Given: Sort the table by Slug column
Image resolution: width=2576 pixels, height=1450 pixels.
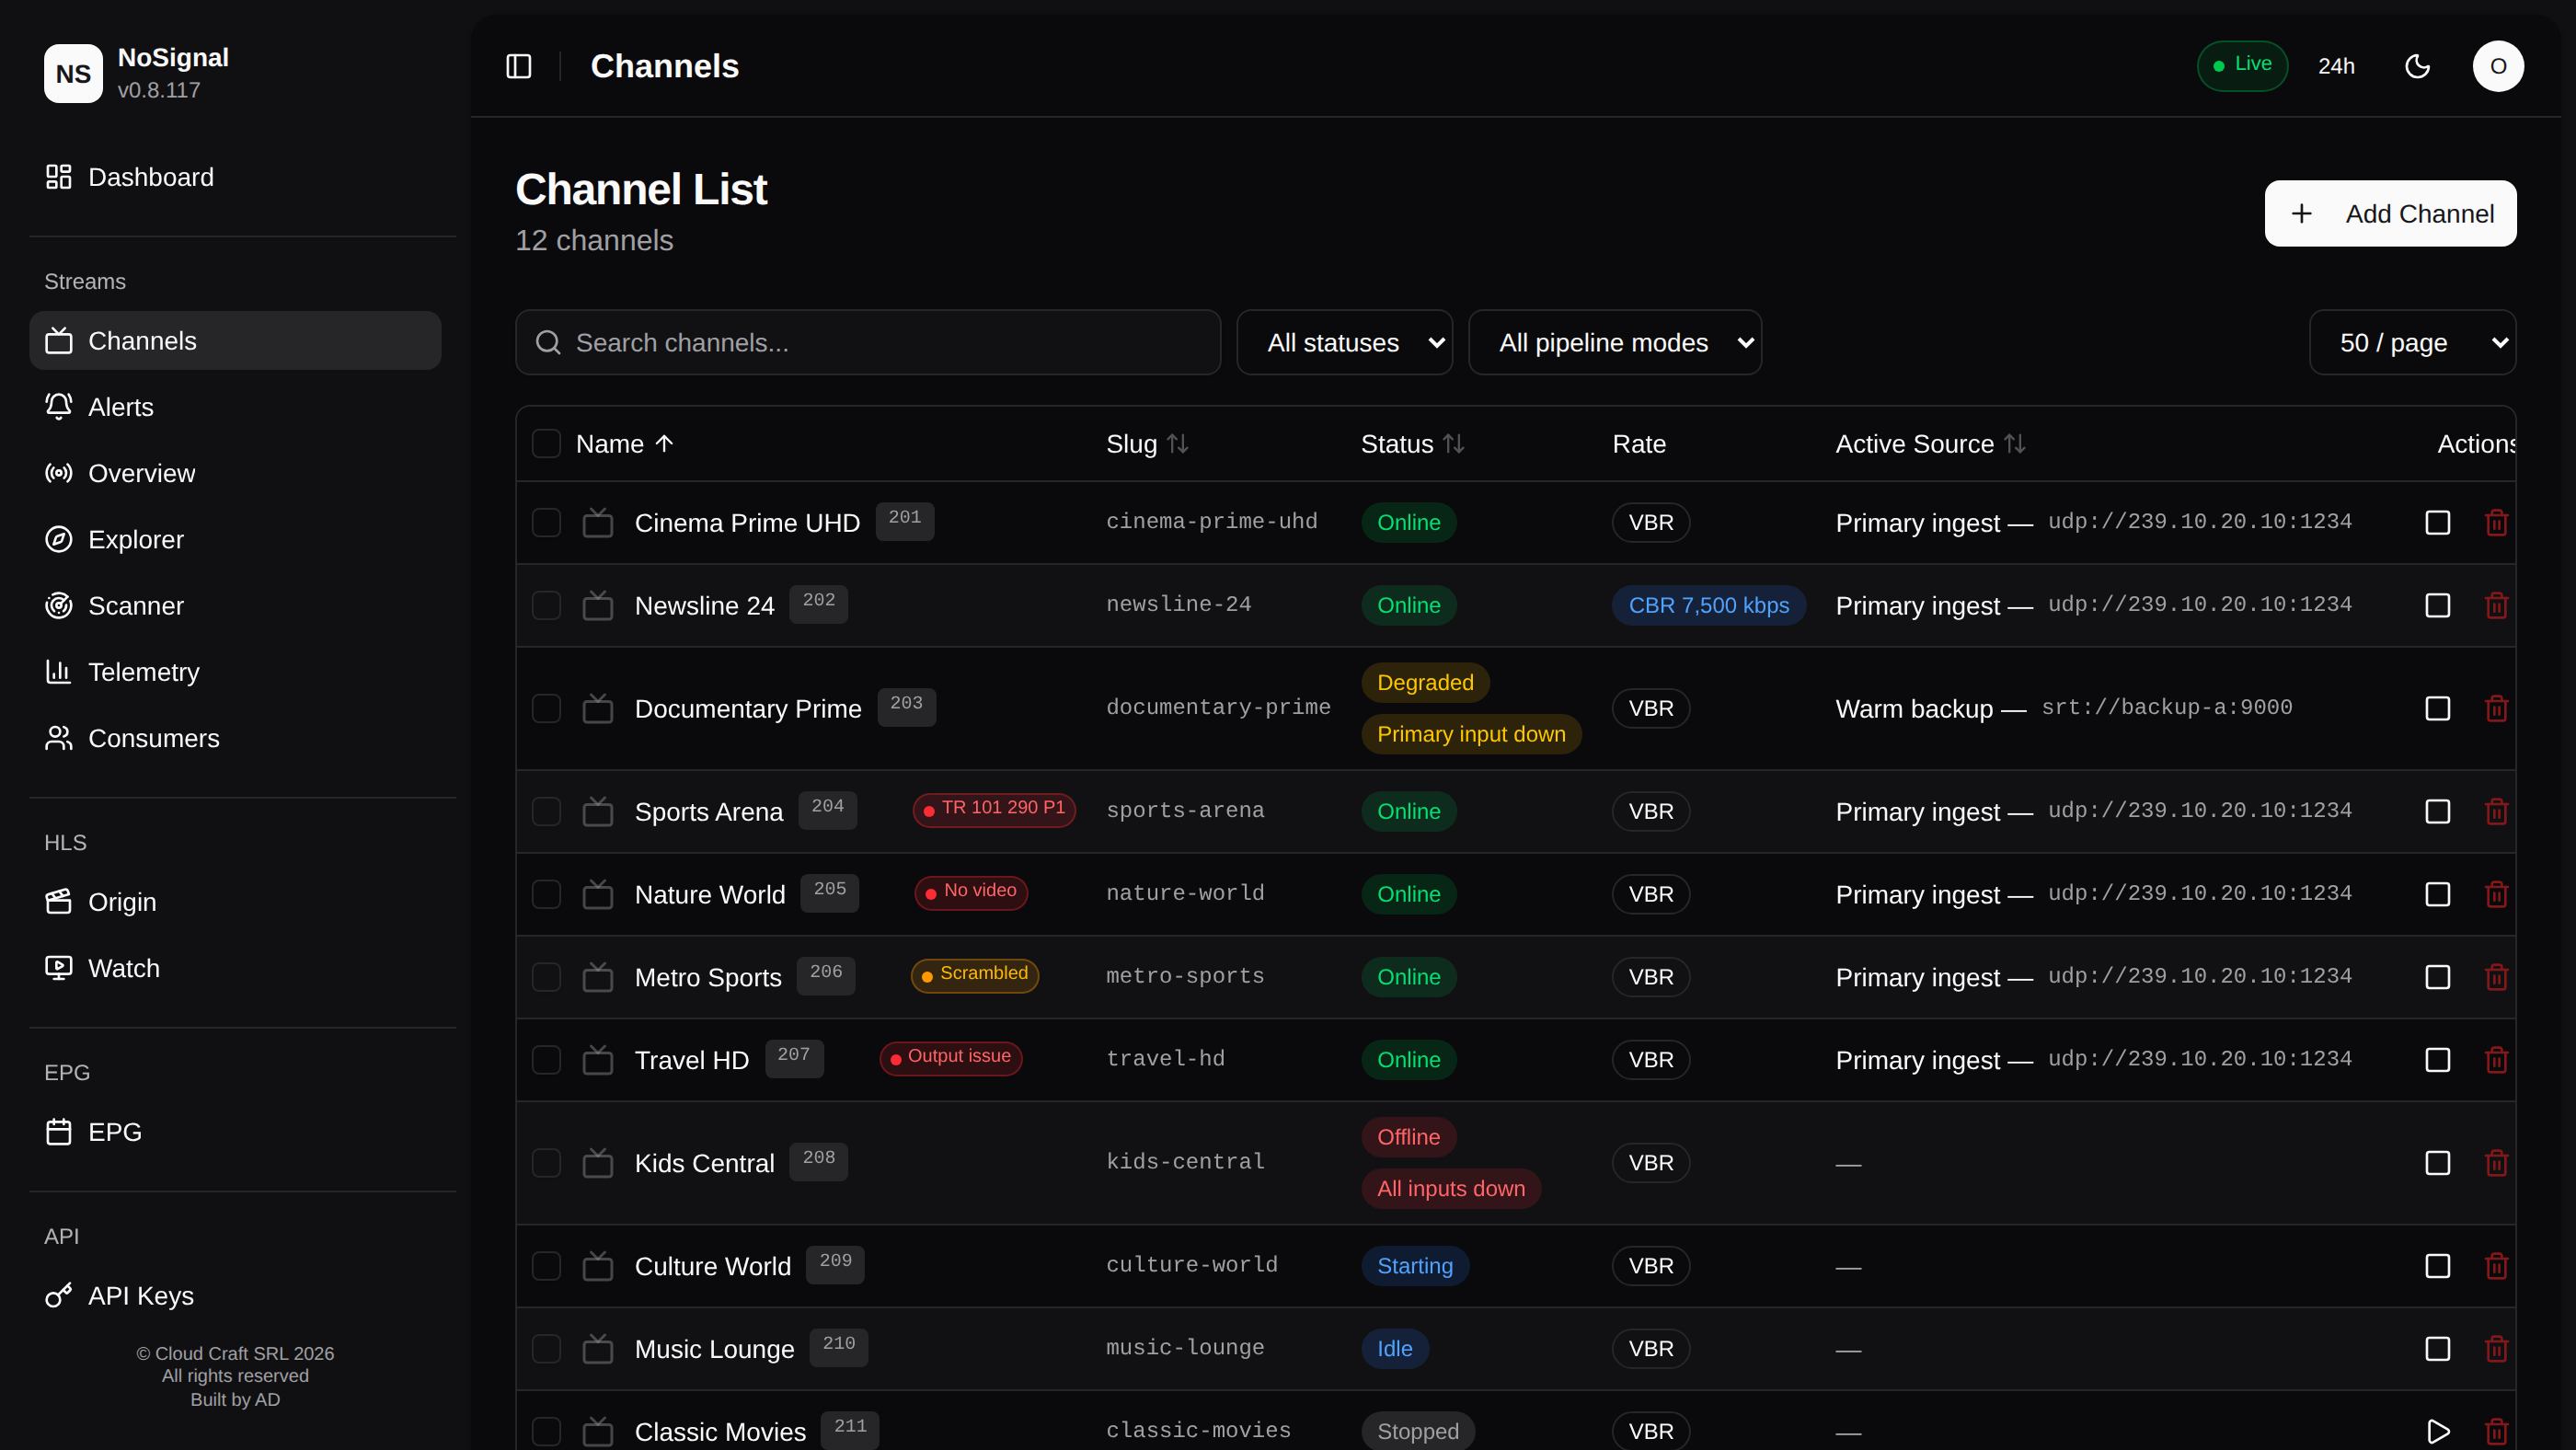Looking at the screenshot, I should (x=1147, y=444).
